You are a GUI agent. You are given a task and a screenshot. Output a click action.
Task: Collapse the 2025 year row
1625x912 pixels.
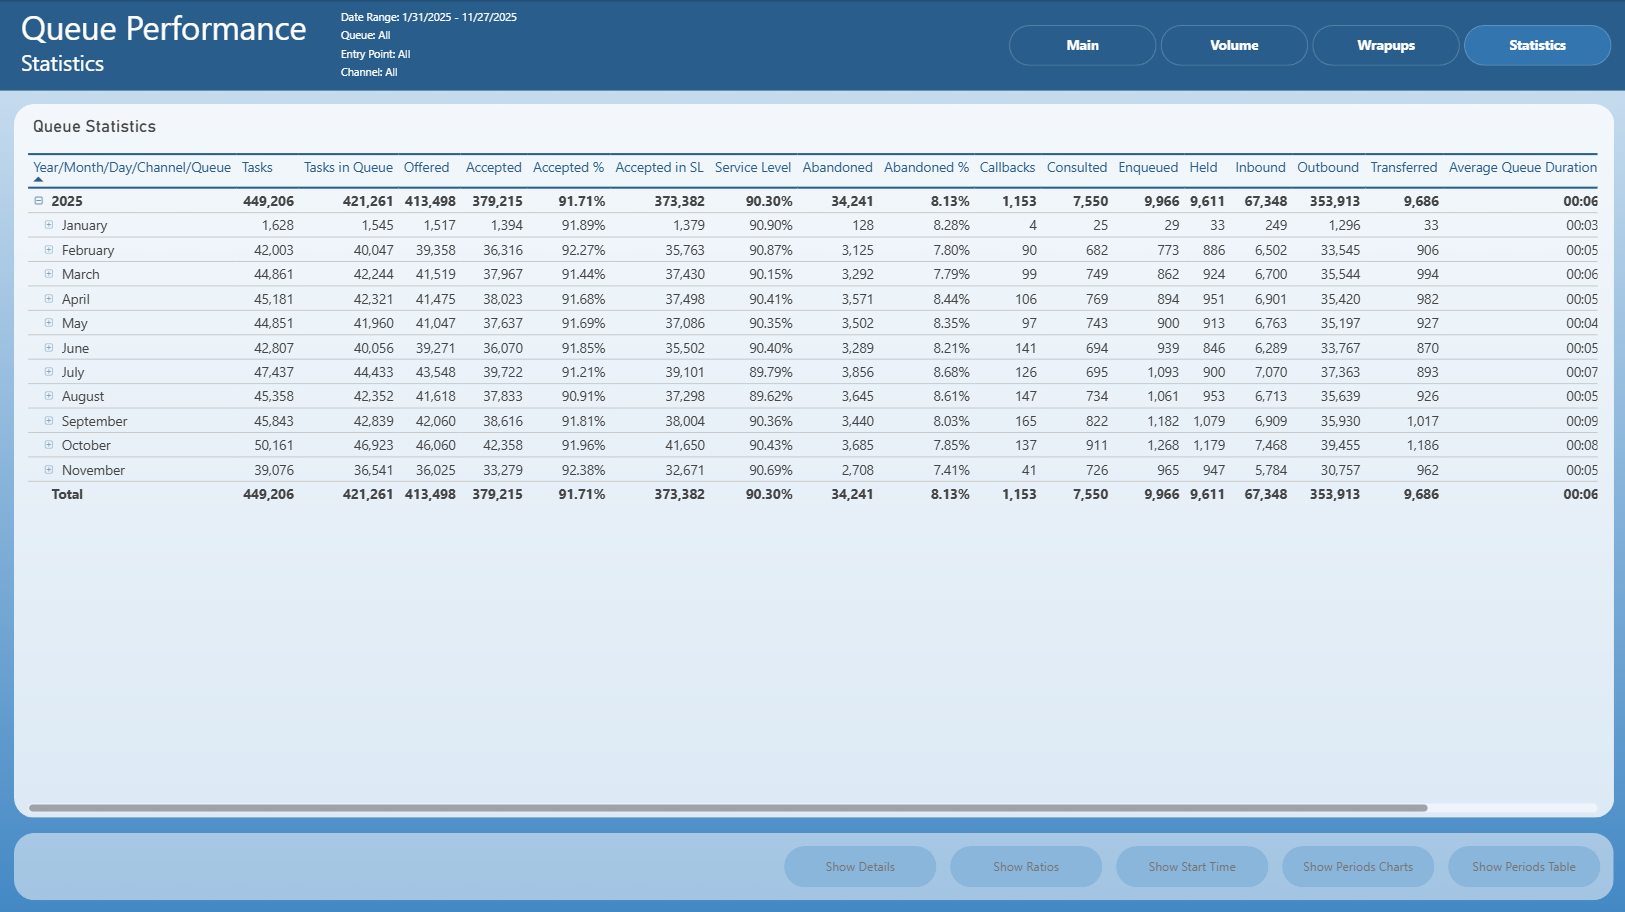point(39,201)
